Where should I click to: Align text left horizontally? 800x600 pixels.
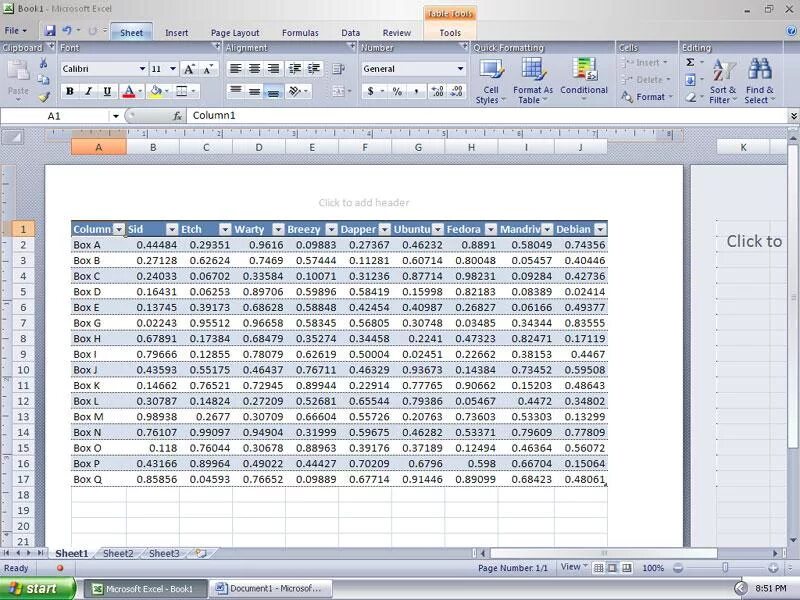(235, 68)
